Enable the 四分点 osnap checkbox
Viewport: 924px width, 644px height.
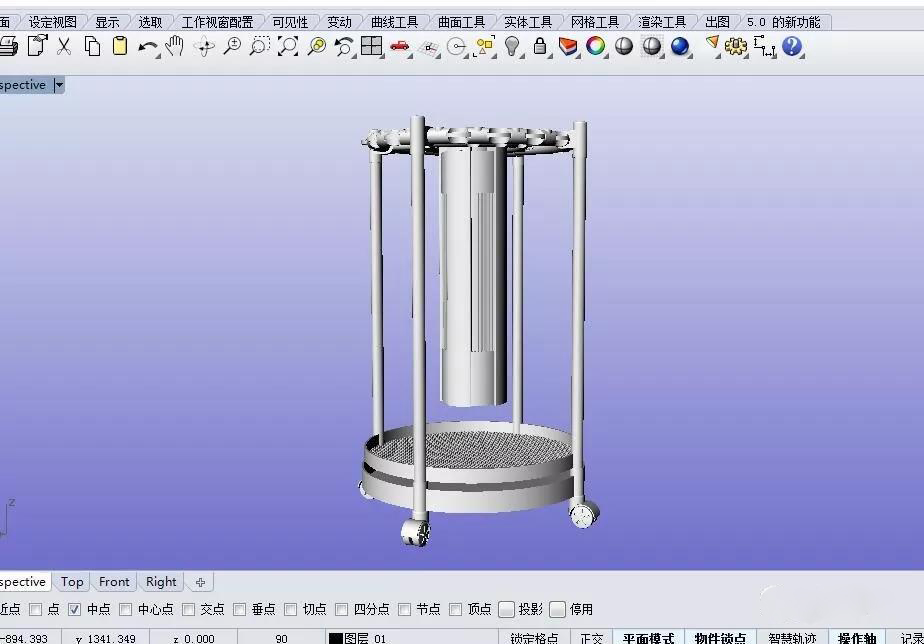342,609
